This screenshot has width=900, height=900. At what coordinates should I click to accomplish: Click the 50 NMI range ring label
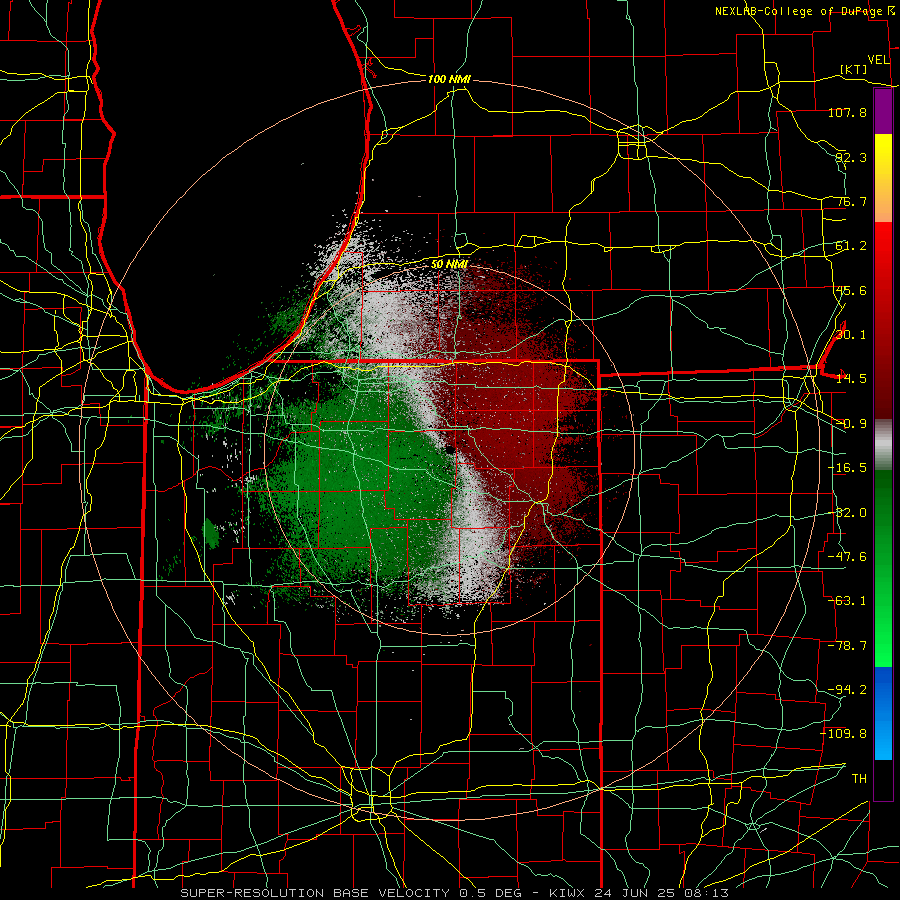click(x=449, y=265)
